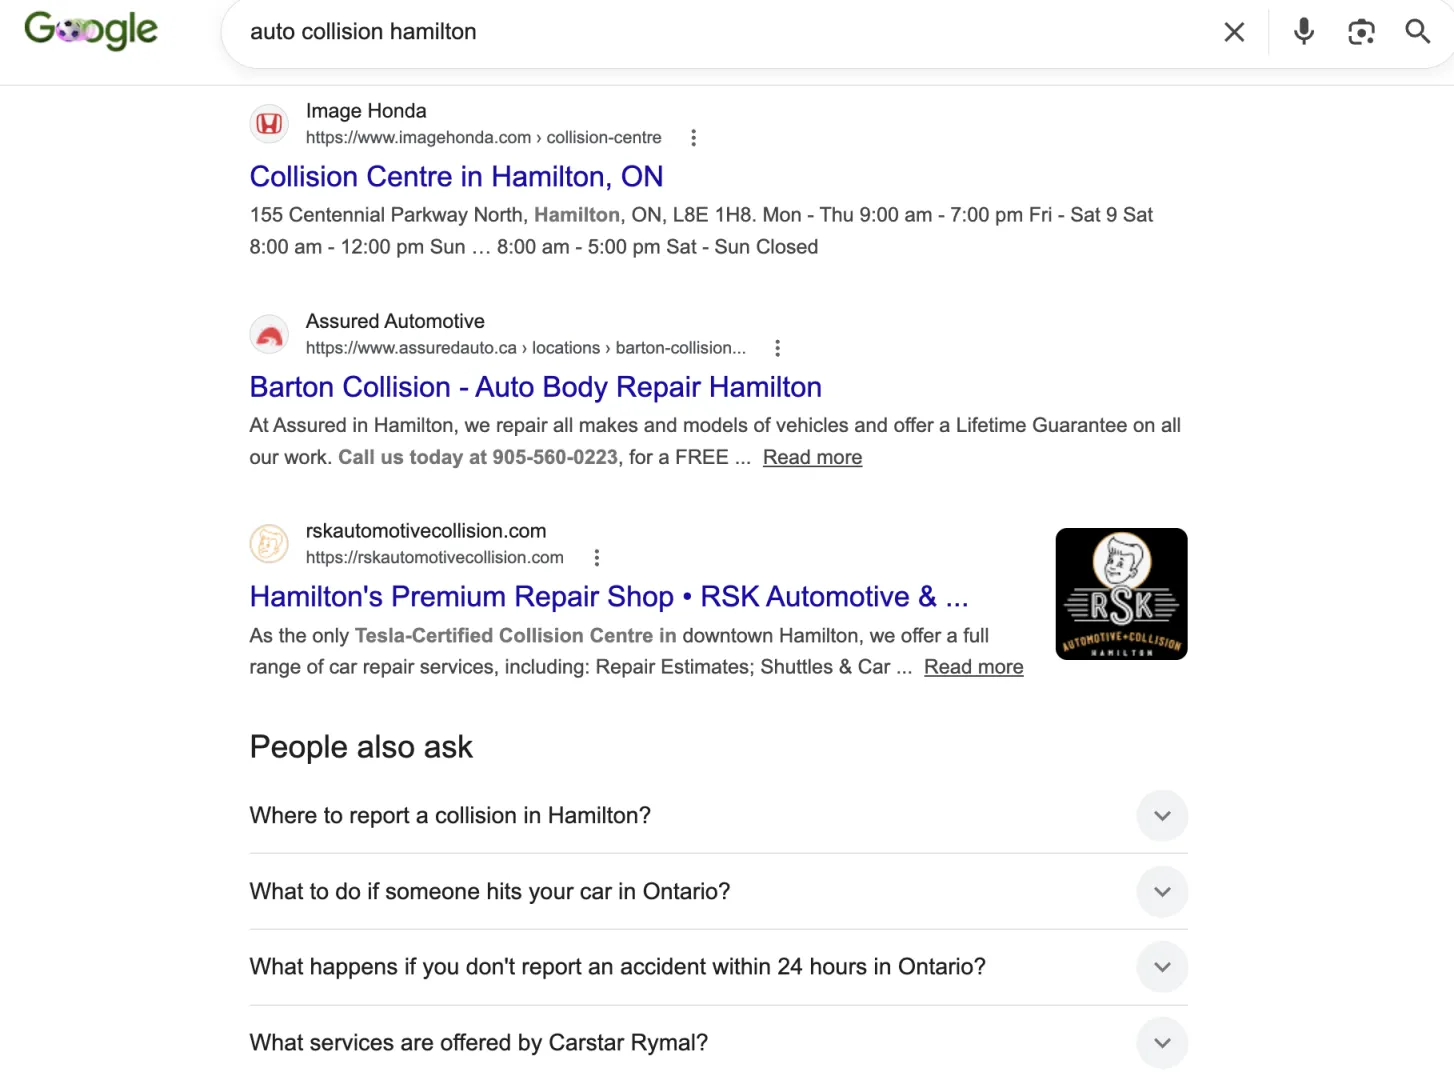Click the magnifying glass search button
This screenshot has width=1454, height=1080.
point(1417,31)
